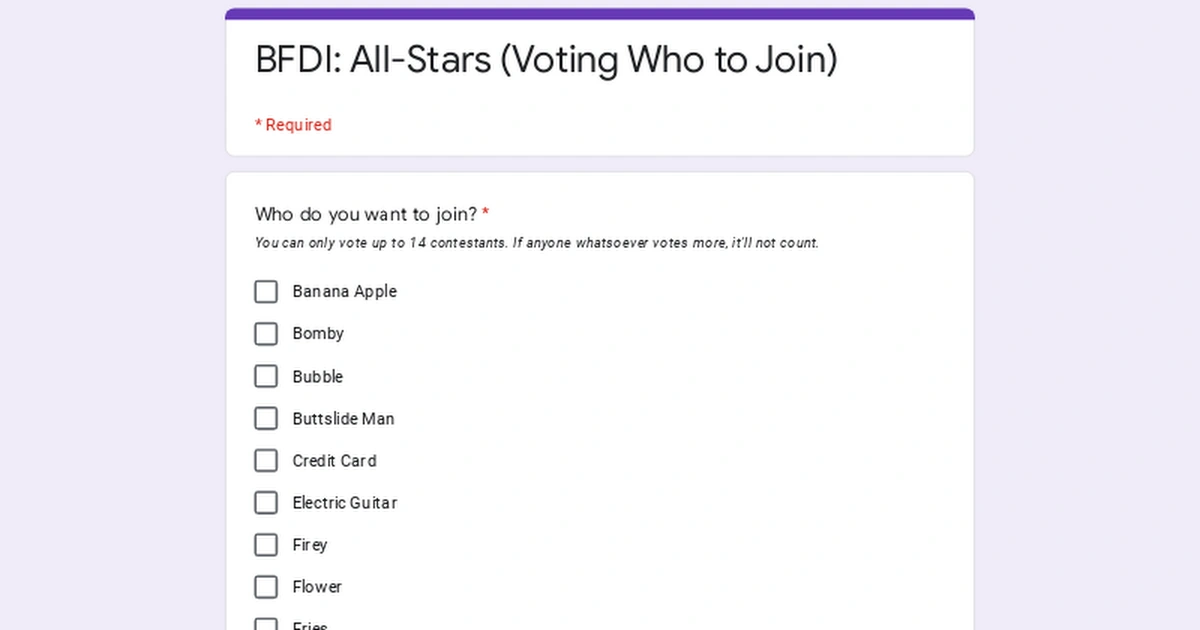Select the Flower label text
This screenshot has height=630, width=1200.
317,587
